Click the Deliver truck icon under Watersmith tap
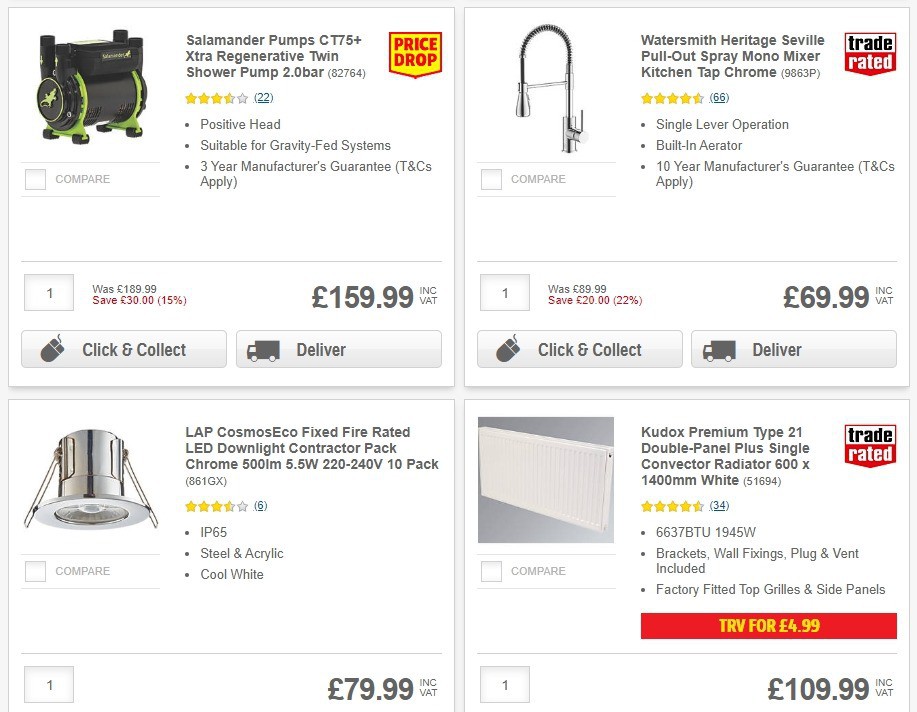The image size is (917, 712). pos(718,350)
